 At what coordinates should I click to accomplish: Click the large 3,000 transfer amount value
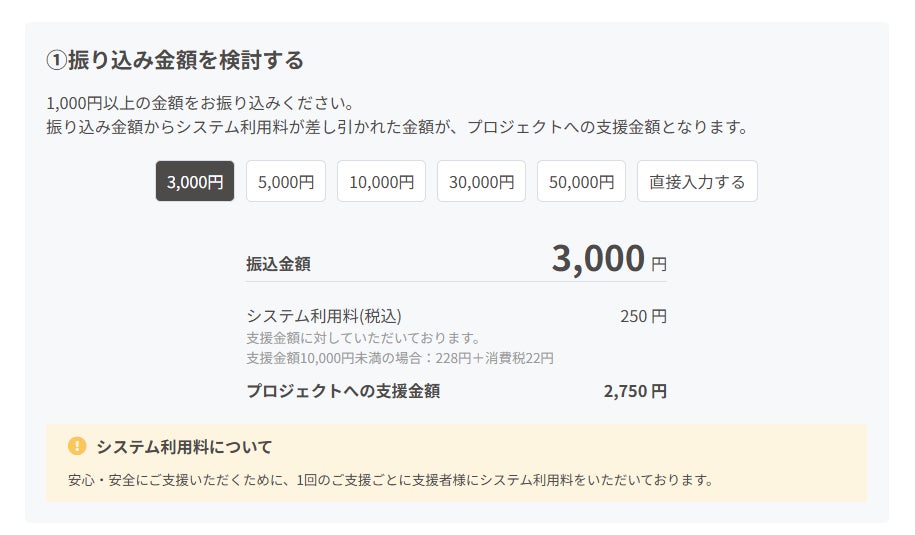598,258
